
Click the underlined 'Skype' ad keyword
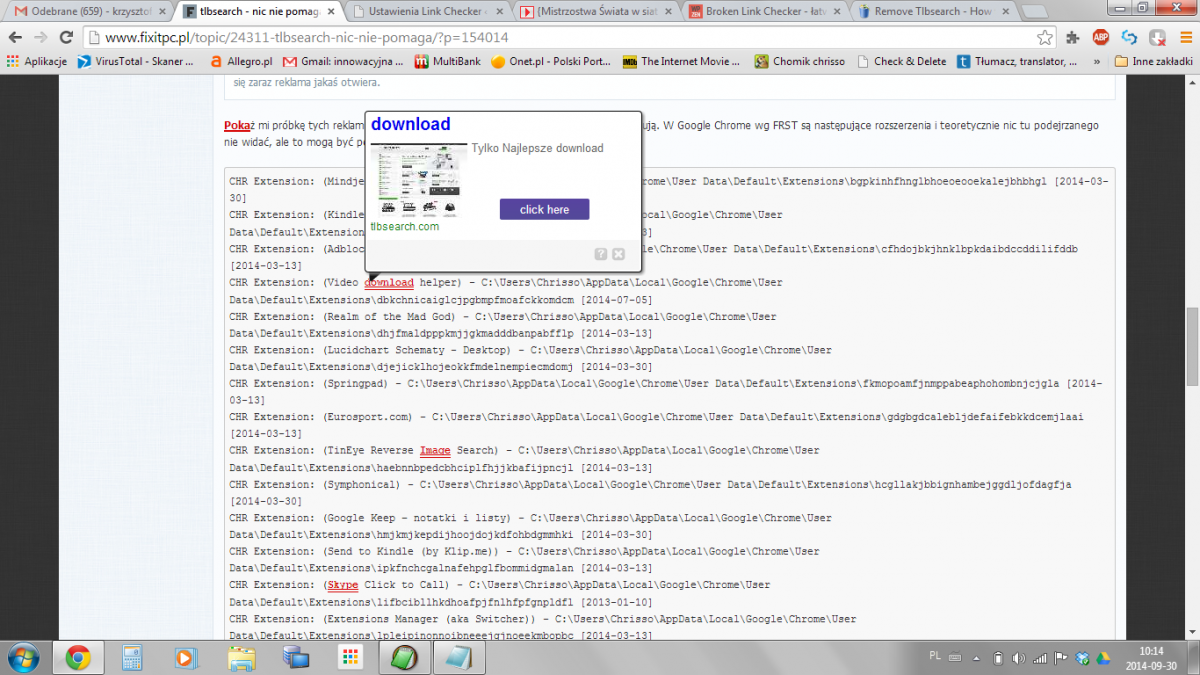pos(342,585)
